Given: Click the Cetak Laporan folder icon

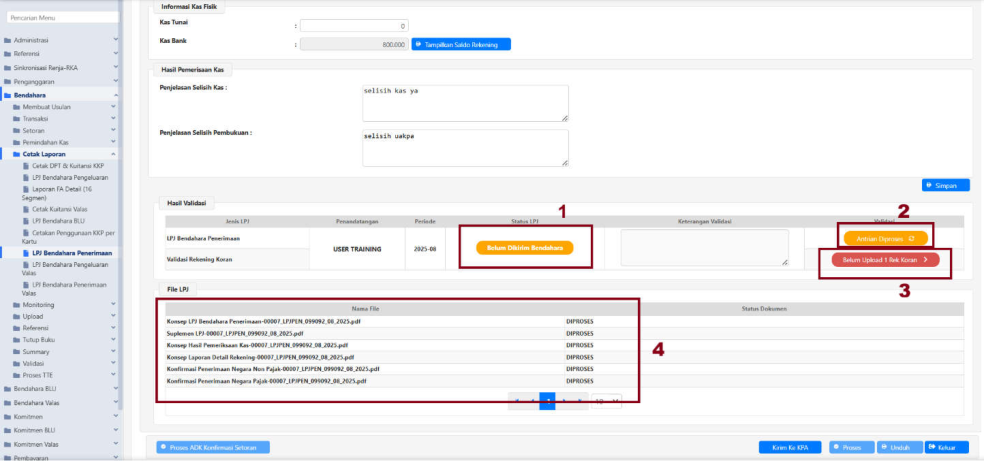Looking at the screenshot, I should click(x=17, y=155).
